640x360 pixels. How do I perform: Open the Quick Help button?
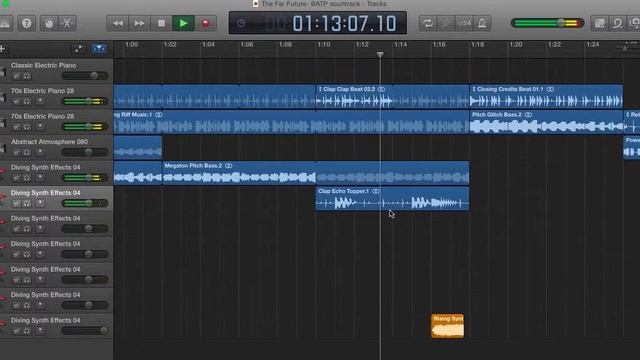27,23
